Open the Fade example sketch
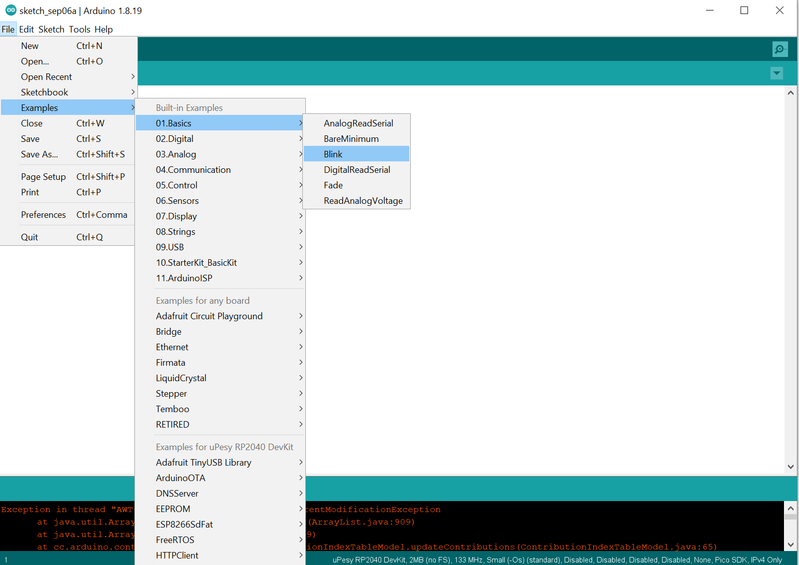 357,185
